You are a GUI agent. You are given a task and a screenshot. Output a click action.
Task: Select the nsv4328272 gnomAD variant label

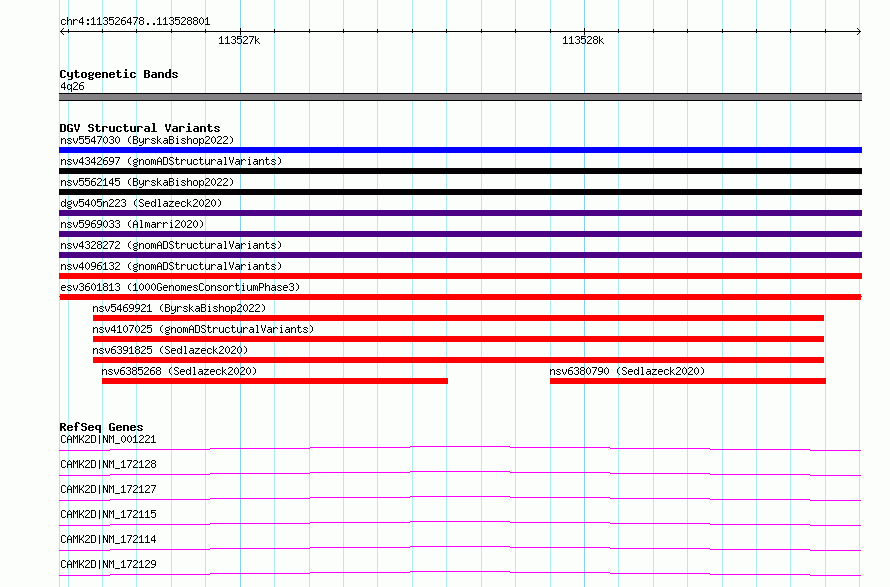click(171, 245)
